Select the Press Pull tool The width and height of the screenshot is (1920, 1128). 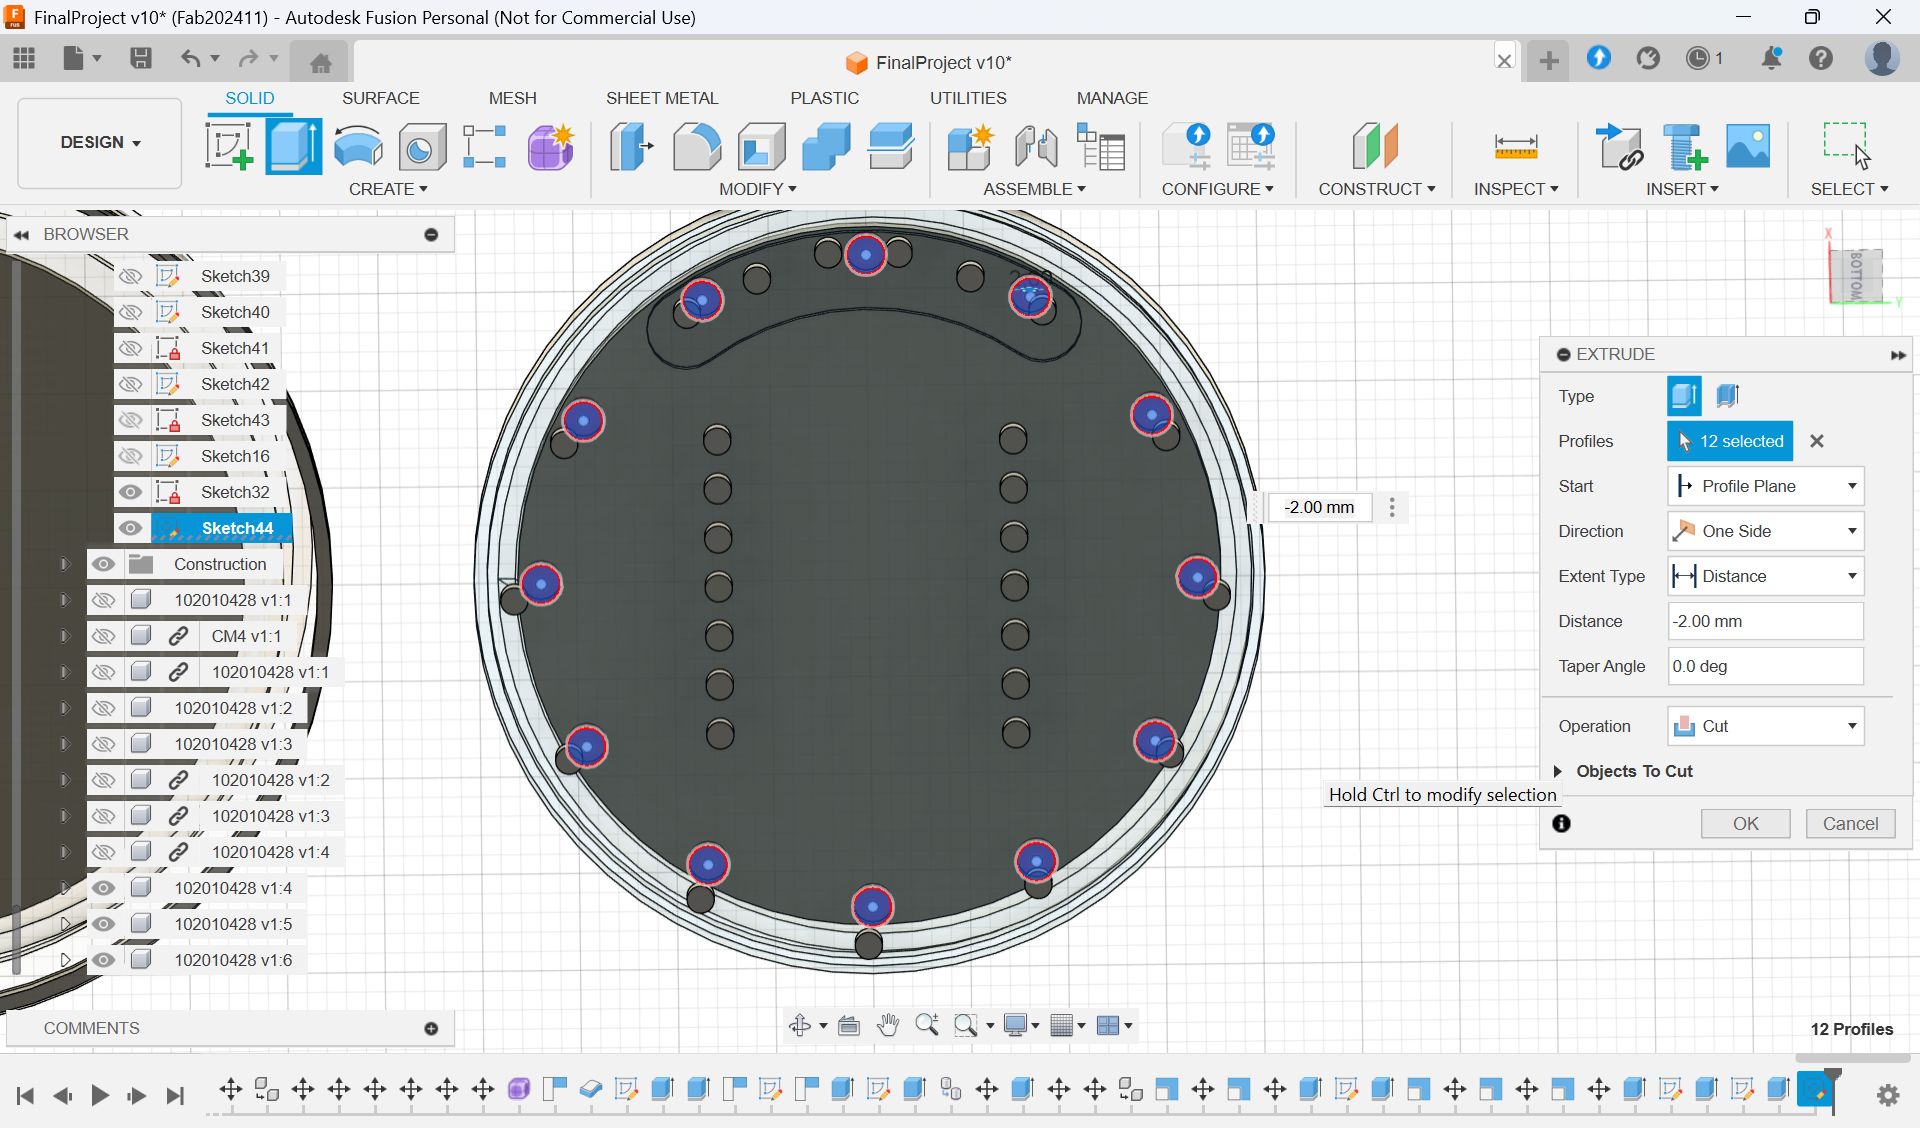(x=632, y=146)
